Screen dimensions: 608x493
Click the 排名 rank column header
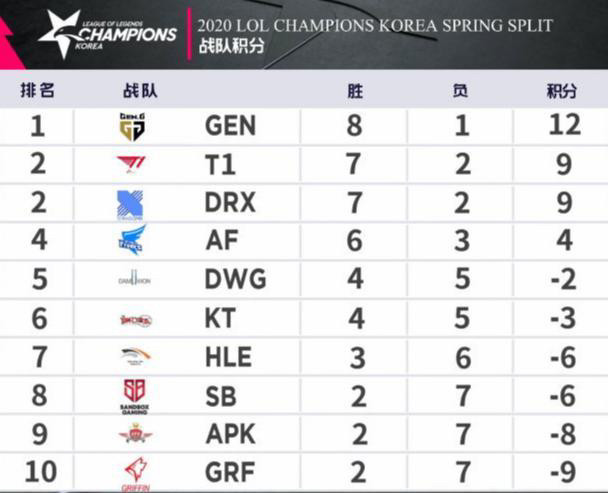(37, 90)
